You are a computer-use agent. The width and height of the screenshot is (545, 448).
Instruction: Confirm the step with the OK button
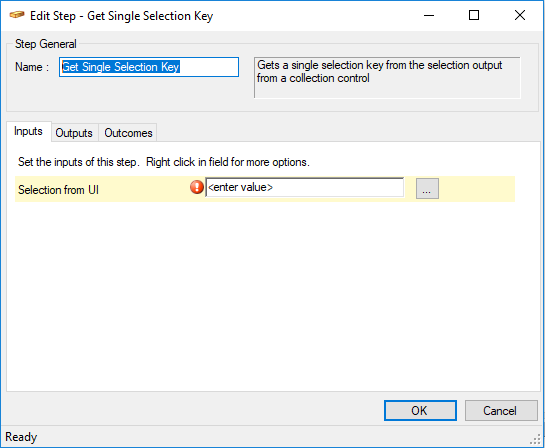click(420, 410)
